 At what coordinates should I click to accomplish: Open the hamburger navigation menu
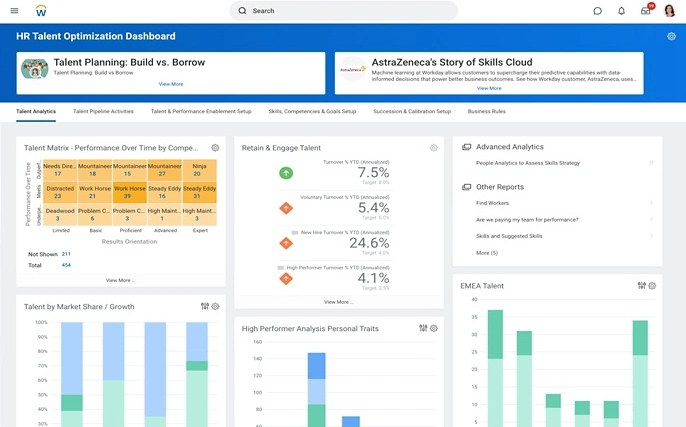tap(14, 10)
